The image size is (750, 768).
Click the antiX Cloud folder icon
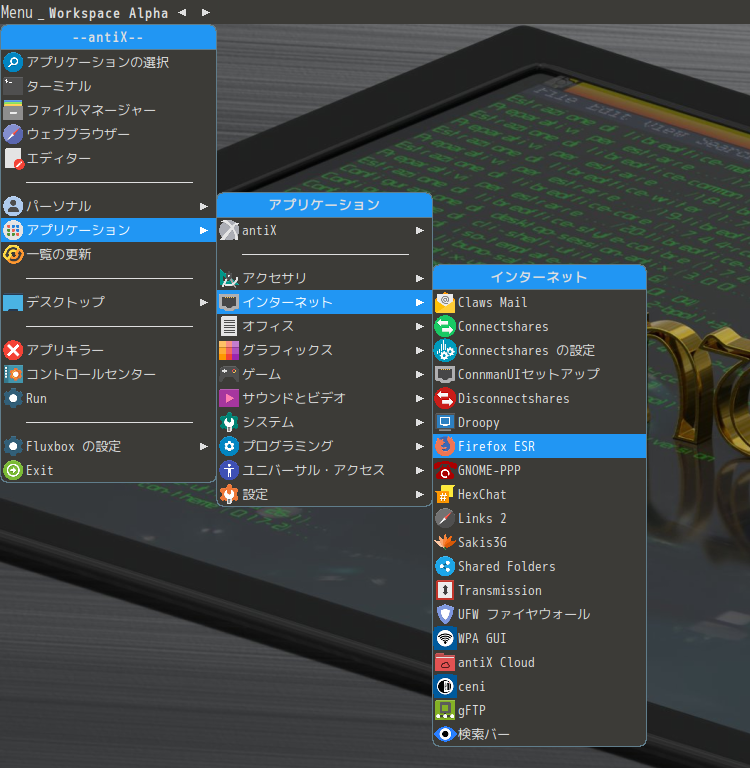[x=445, y=662]
